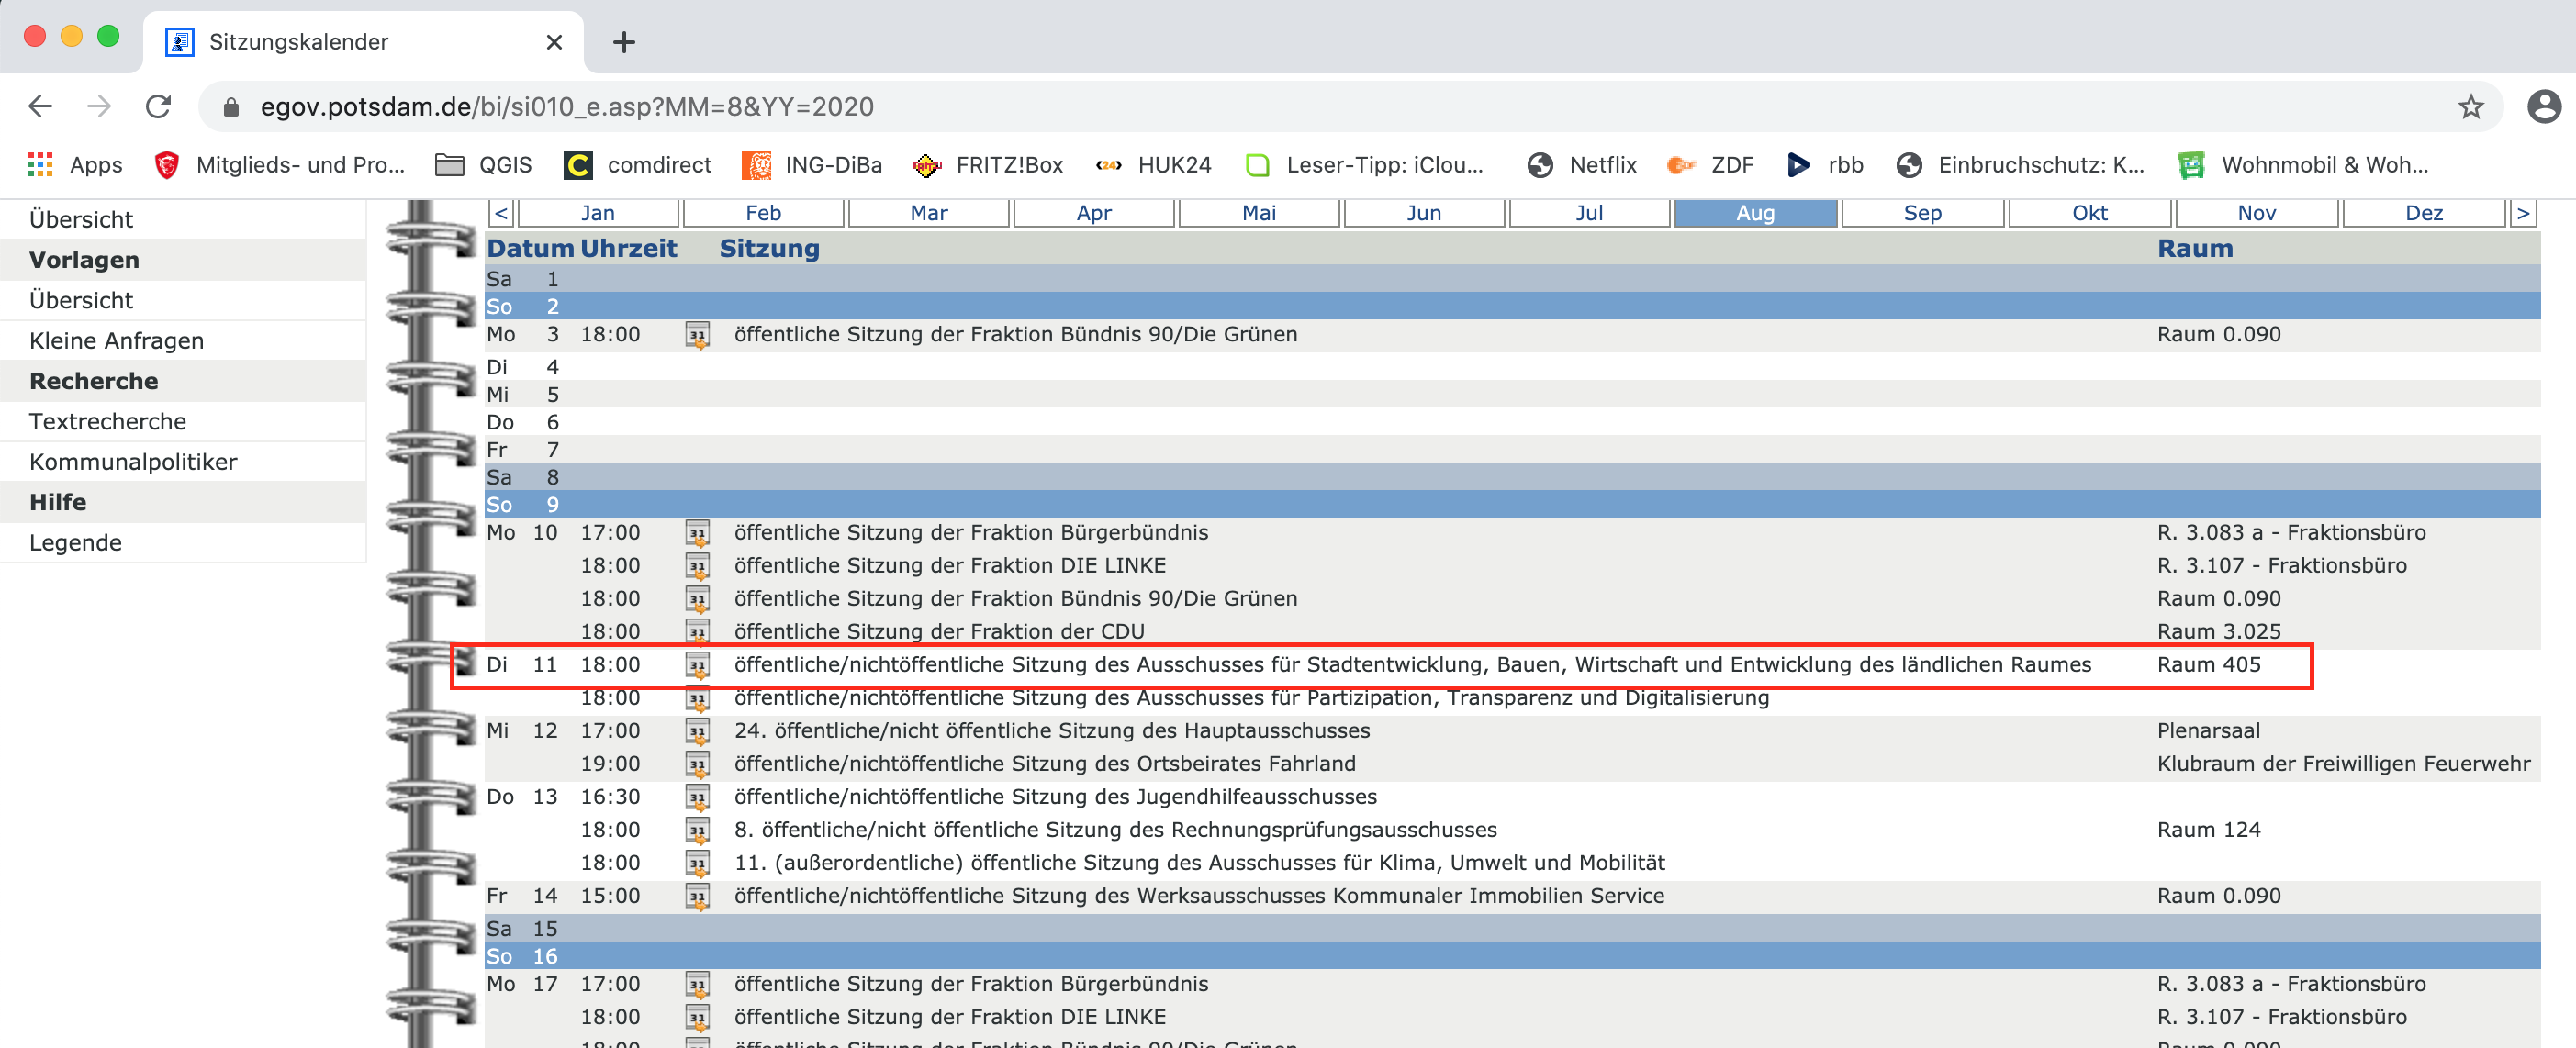Go to previous year with the < arrow
The height and width of the screenshot is (1048, 2576).
point(501,213)
